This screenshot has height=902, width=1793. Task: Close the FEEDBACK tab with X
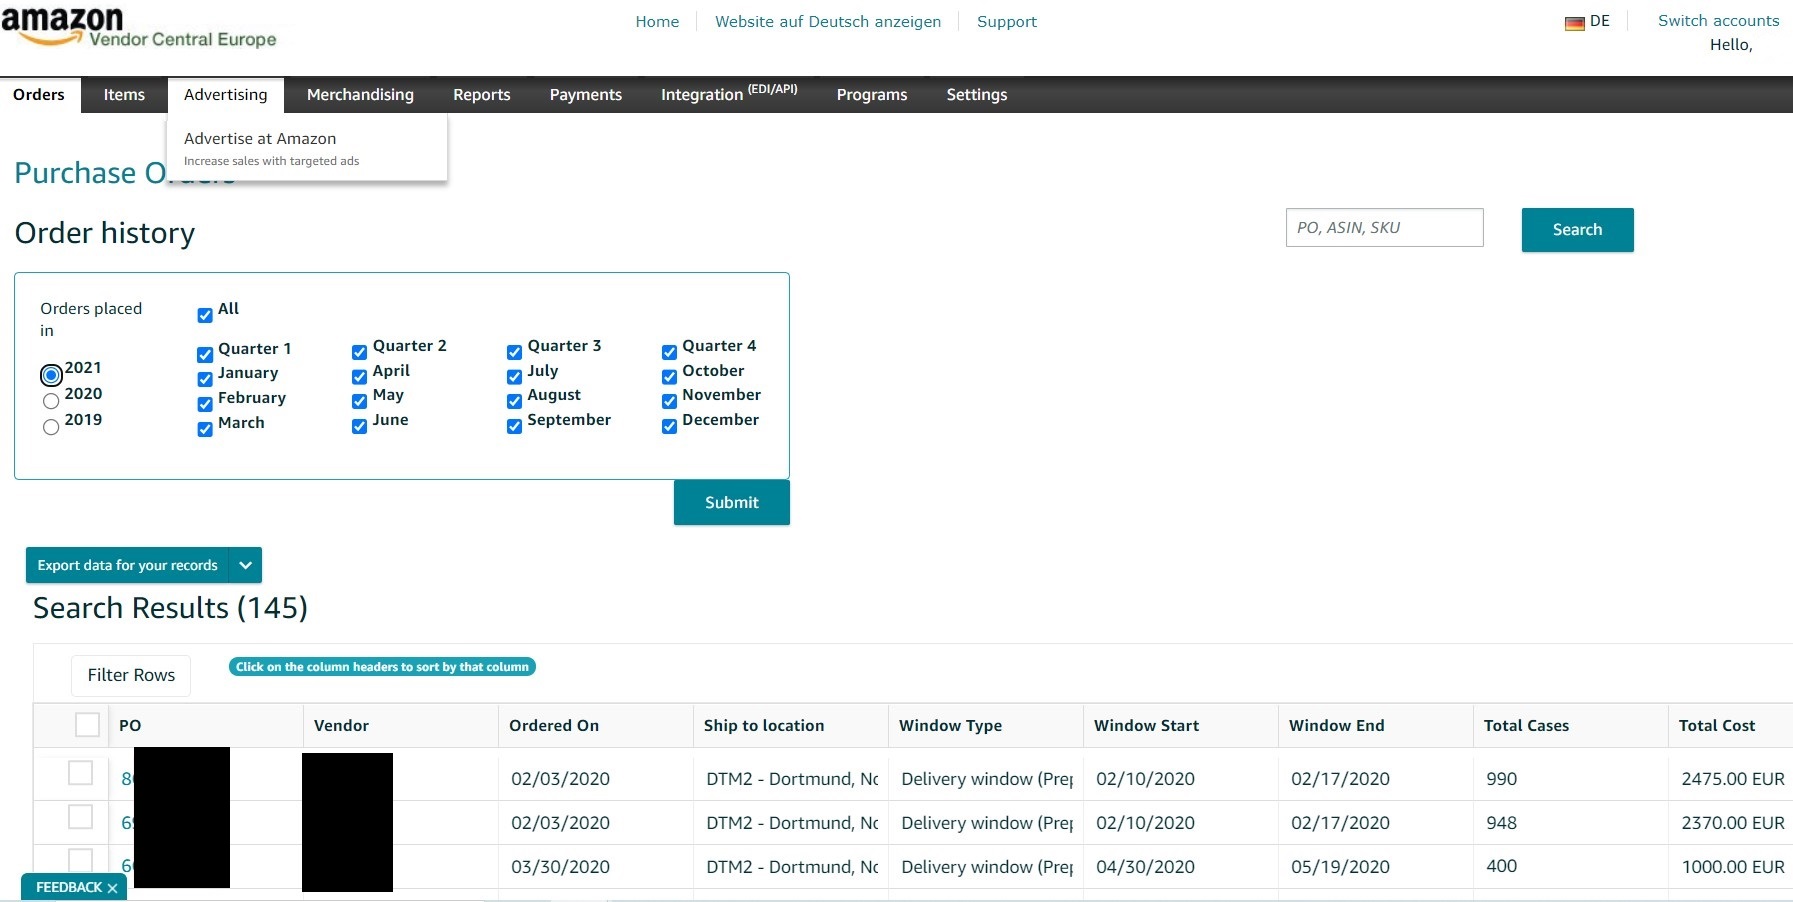coord(112,888)
